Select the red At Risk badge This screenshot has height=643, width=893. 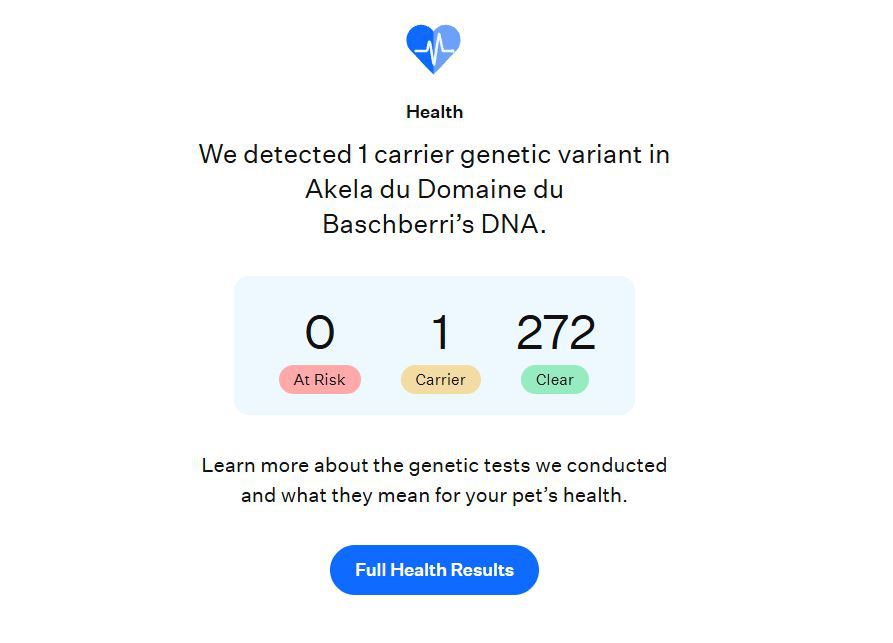point(319,379)
